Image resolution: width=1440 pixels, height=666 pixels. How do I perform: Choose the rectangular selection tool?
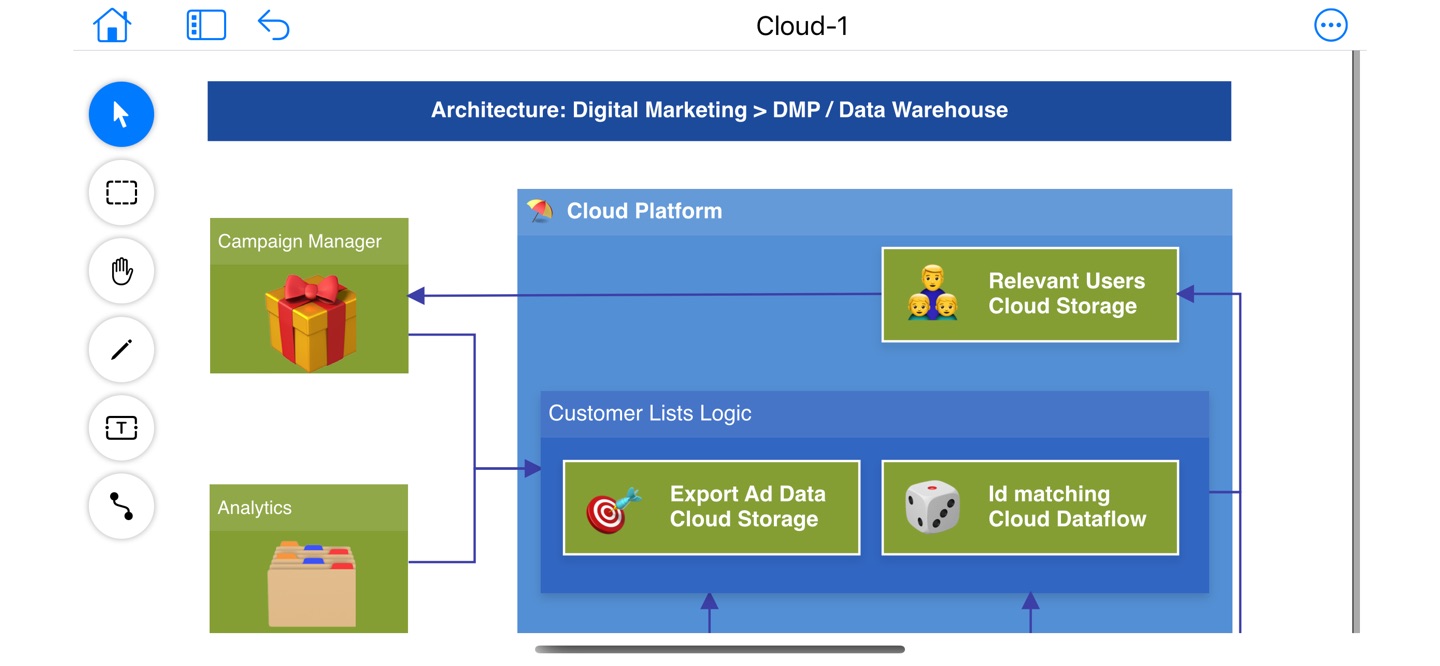pyautogui.click(x=121, y=192)
